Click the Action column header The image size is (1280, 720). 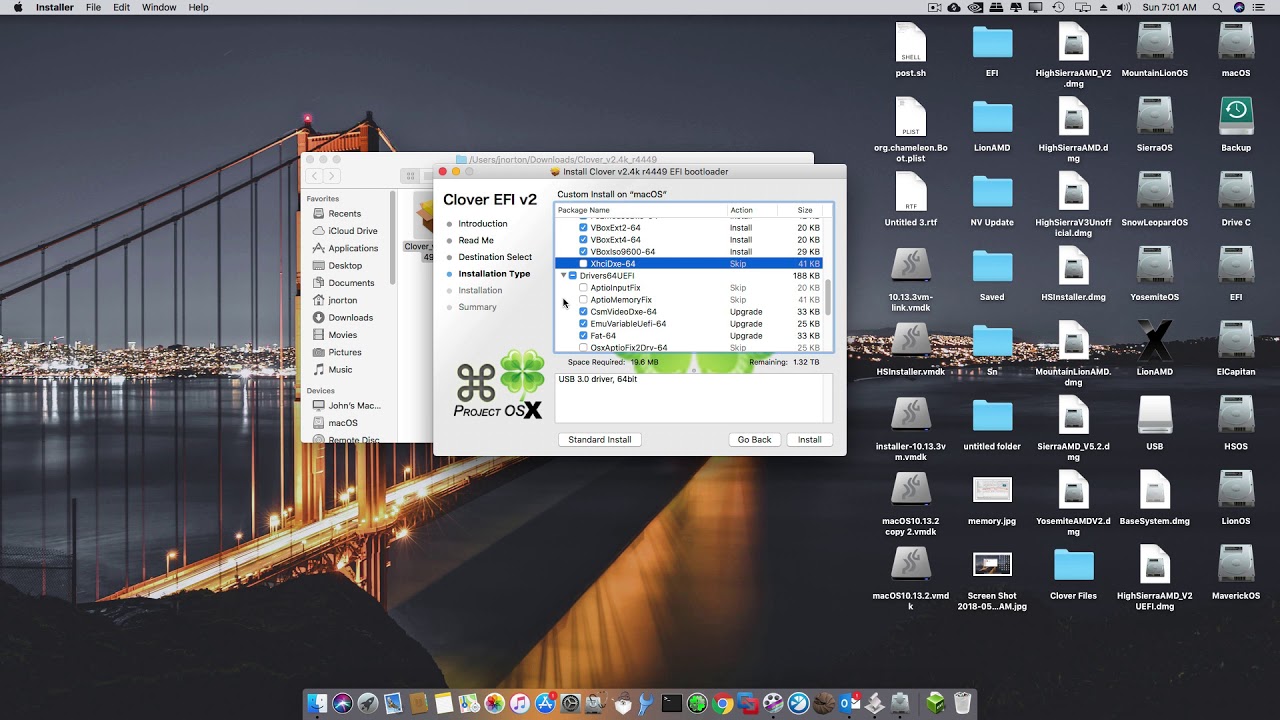[753, 210]
